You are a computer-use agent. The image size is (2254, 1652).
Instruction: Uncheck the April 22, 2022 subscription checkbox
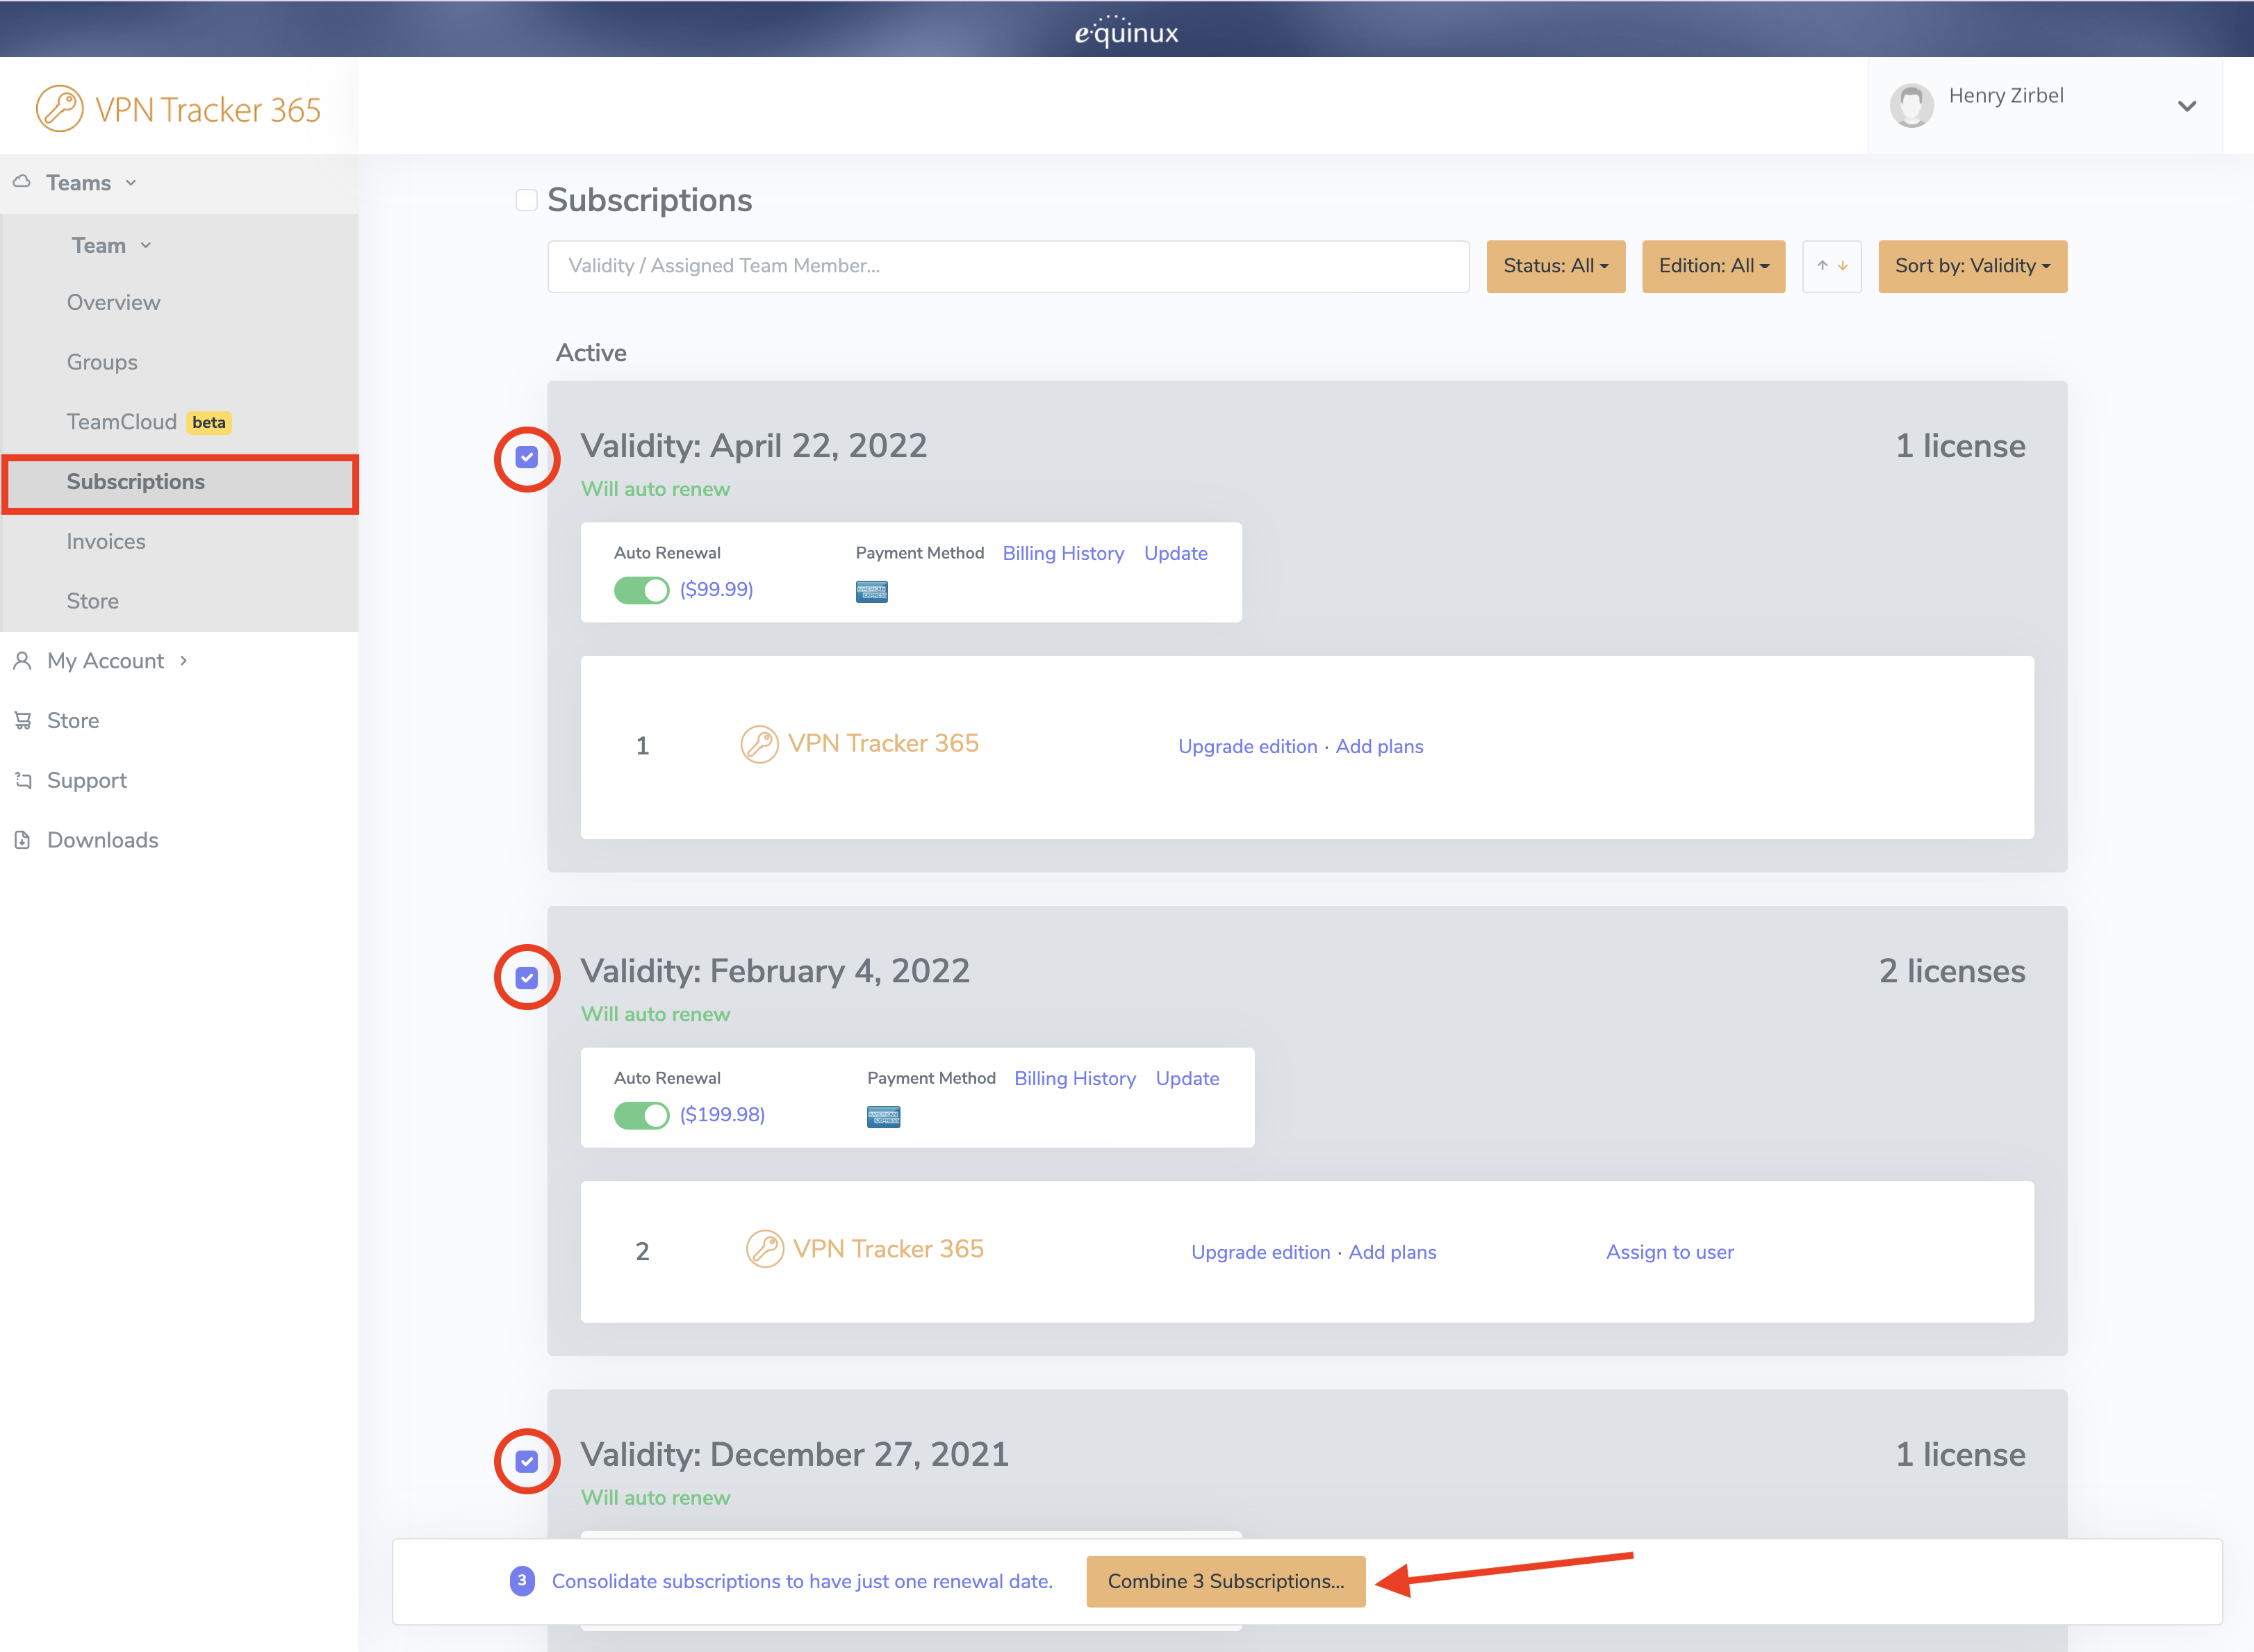[527, 458]
